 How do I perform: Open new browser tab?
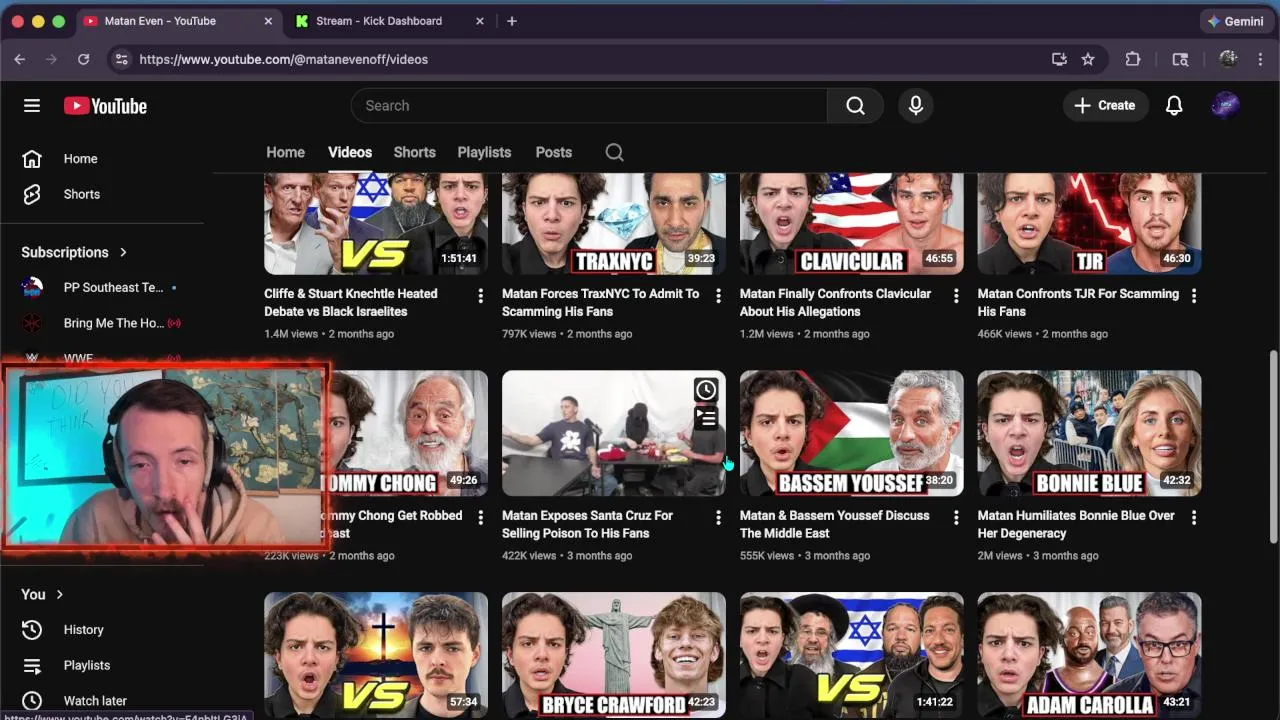tap(511, 21)
